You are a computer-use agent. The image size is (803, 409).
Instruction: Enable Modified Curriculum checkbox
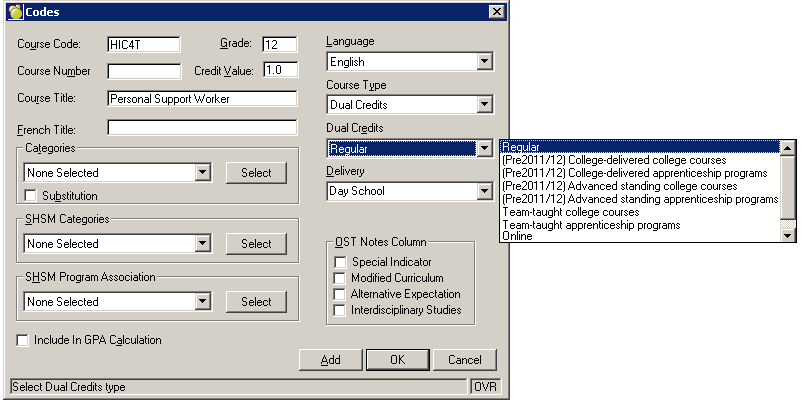[x=340, y=278]
